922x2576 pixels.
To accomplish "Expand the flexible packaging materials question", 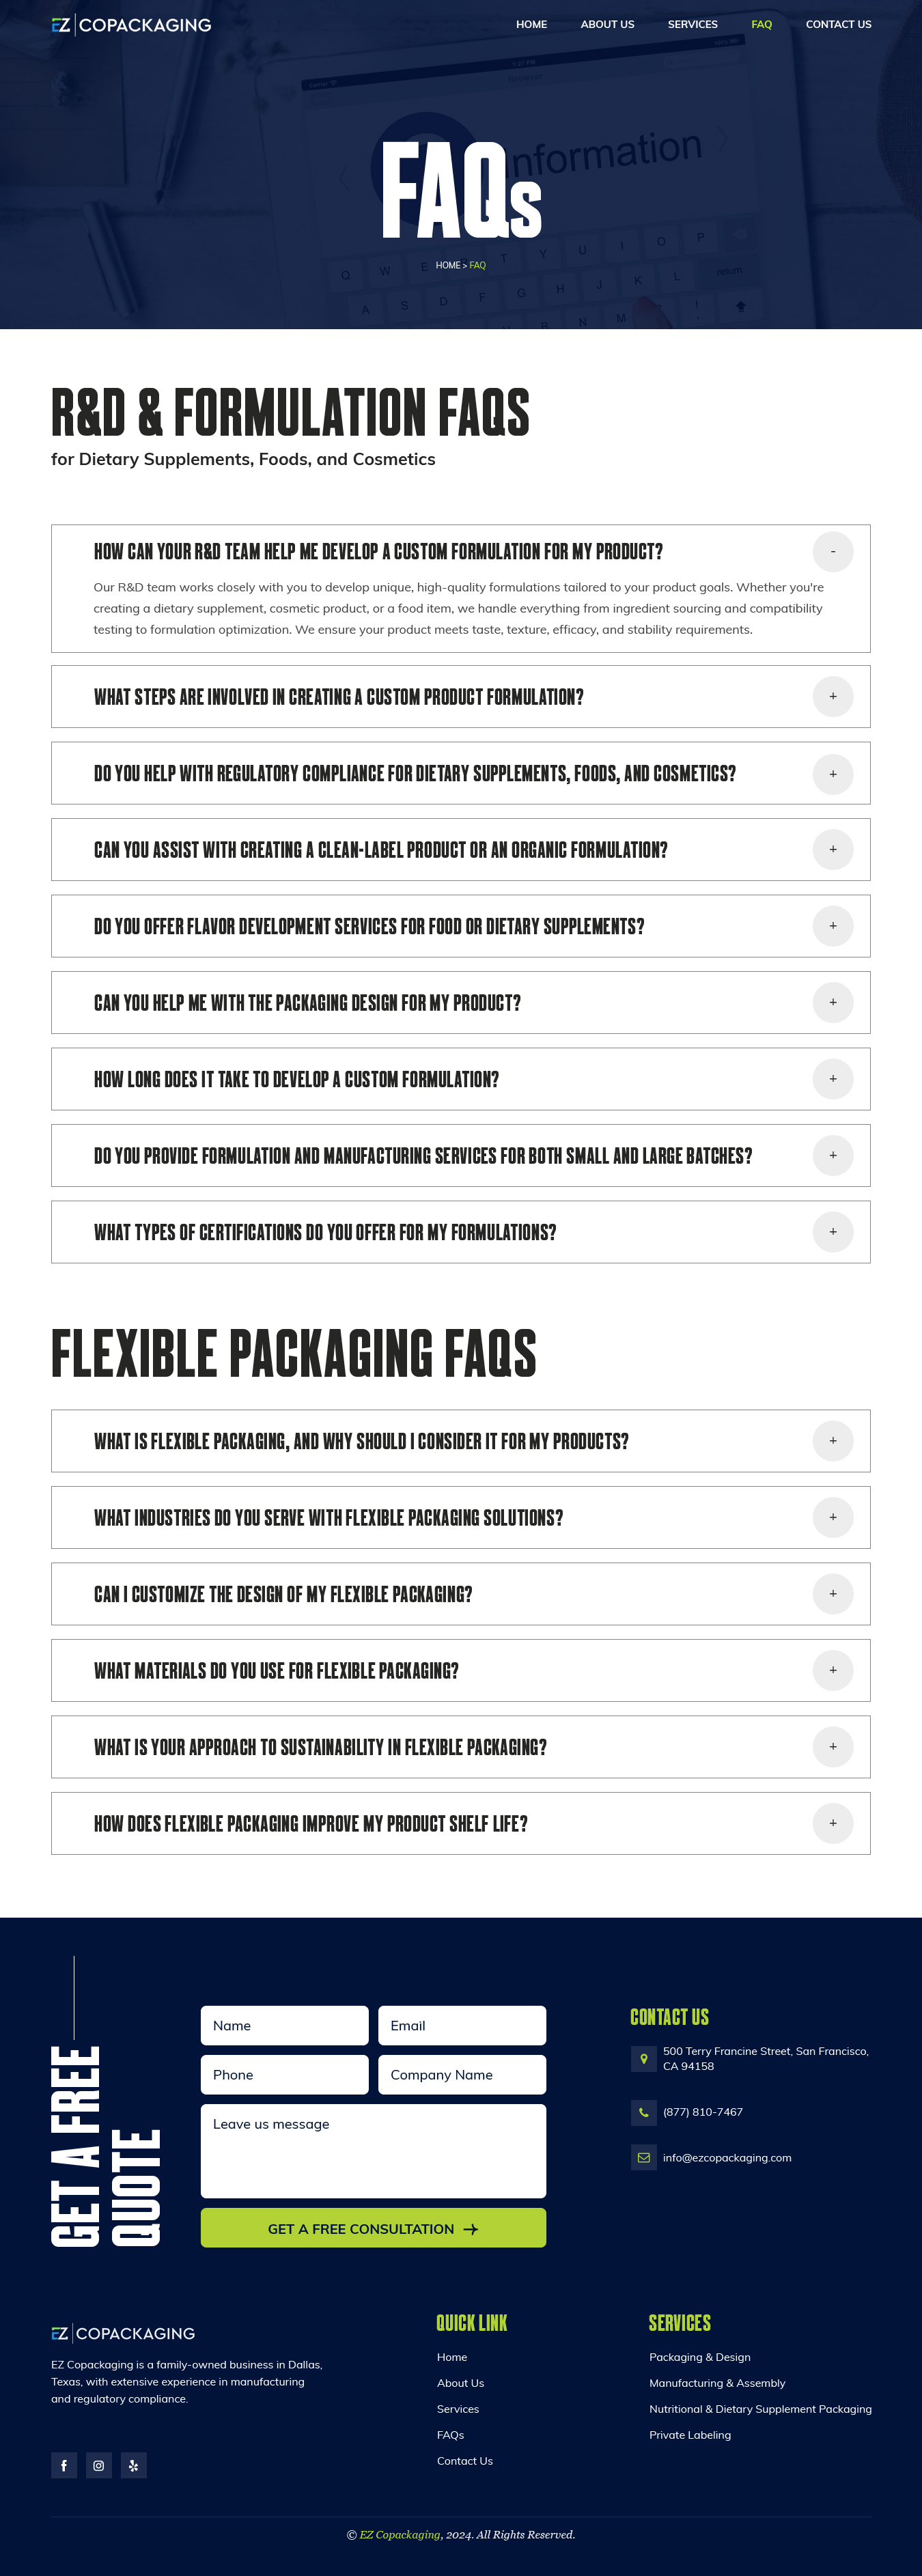I will pos(832,1670).
